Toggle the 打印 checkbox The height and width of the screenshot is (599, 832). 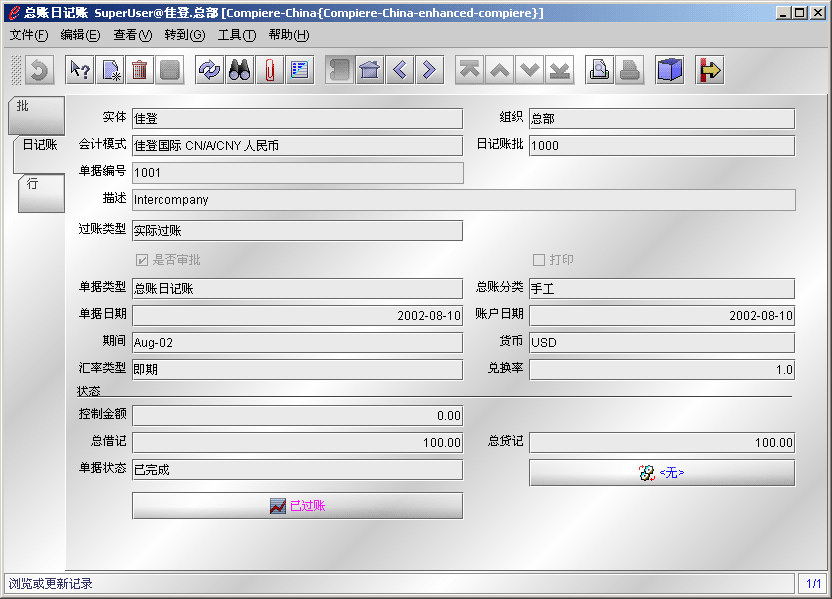539,260
